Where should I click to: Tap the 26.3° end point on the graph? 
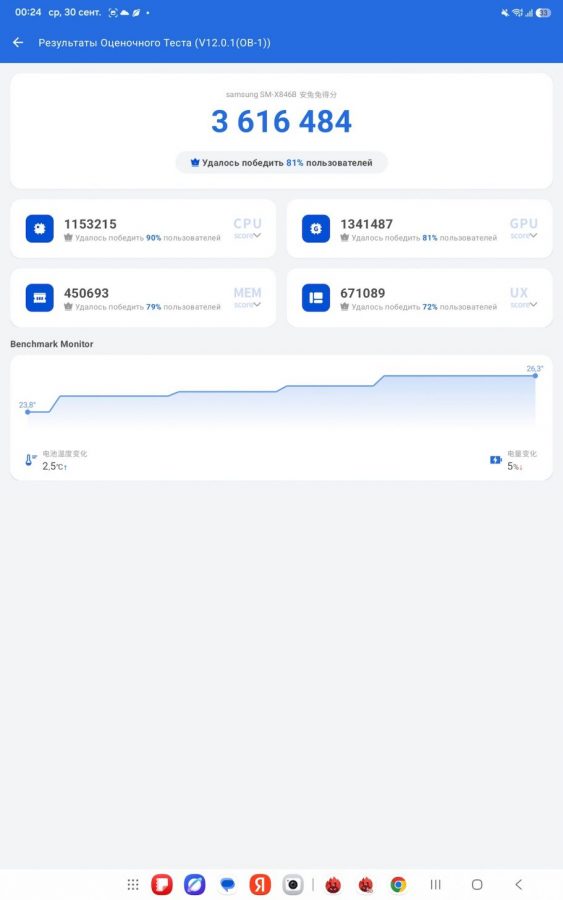535,375
